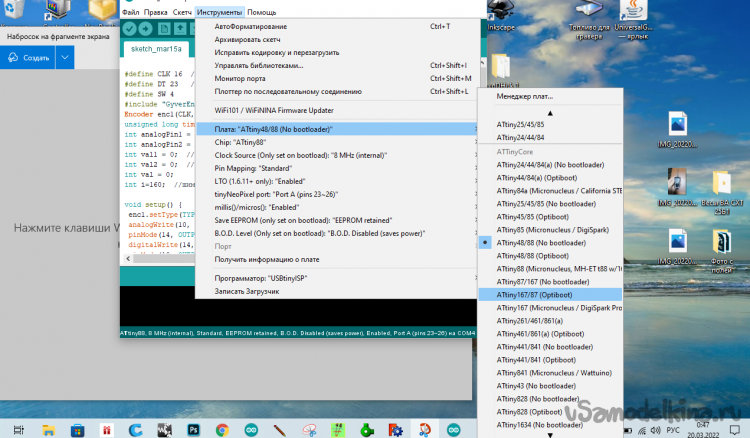Screen dimensions: 750x438
Task: Pick ATtiny85 (Micronucleus / DigiSpark) board
Action: coord(556,228)
